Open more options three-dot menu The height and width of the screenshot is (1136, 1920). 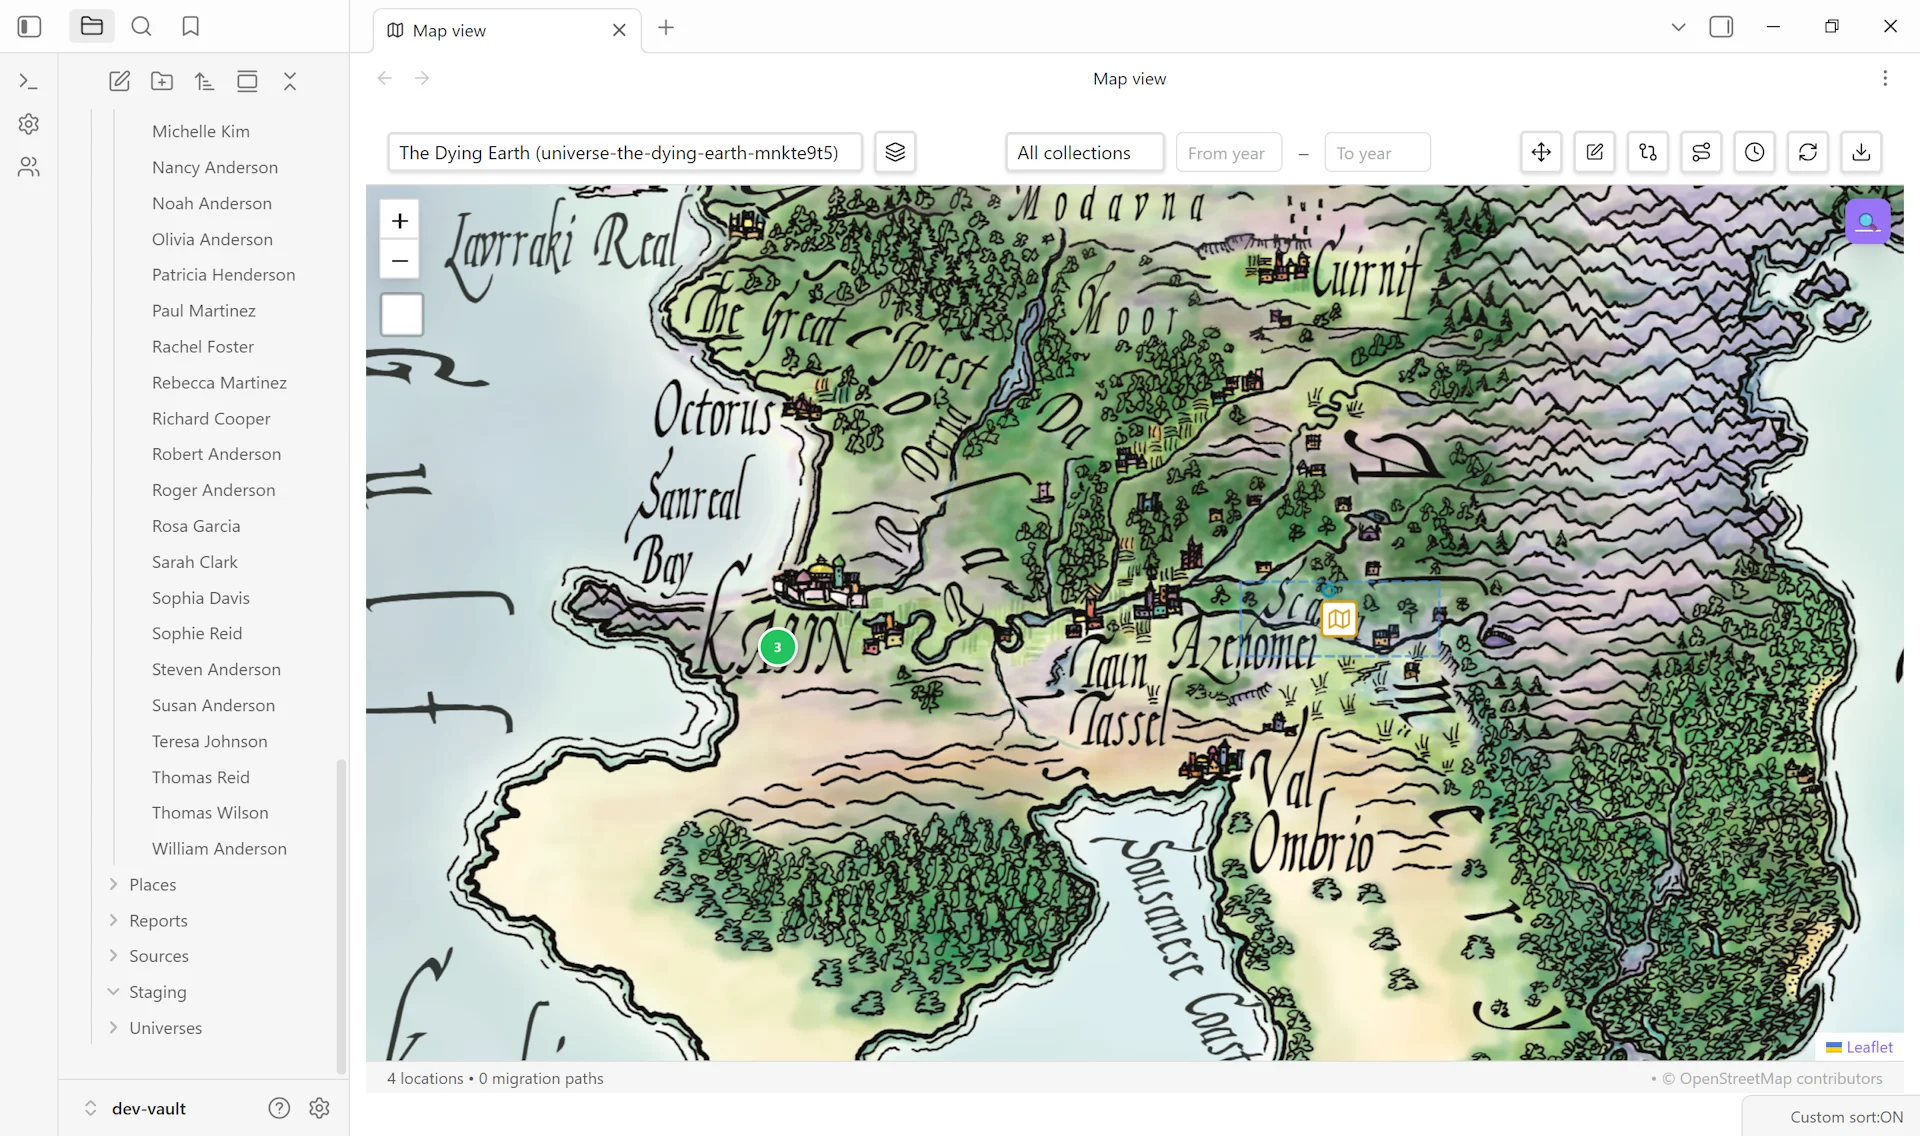click(x=1885, y=78)
